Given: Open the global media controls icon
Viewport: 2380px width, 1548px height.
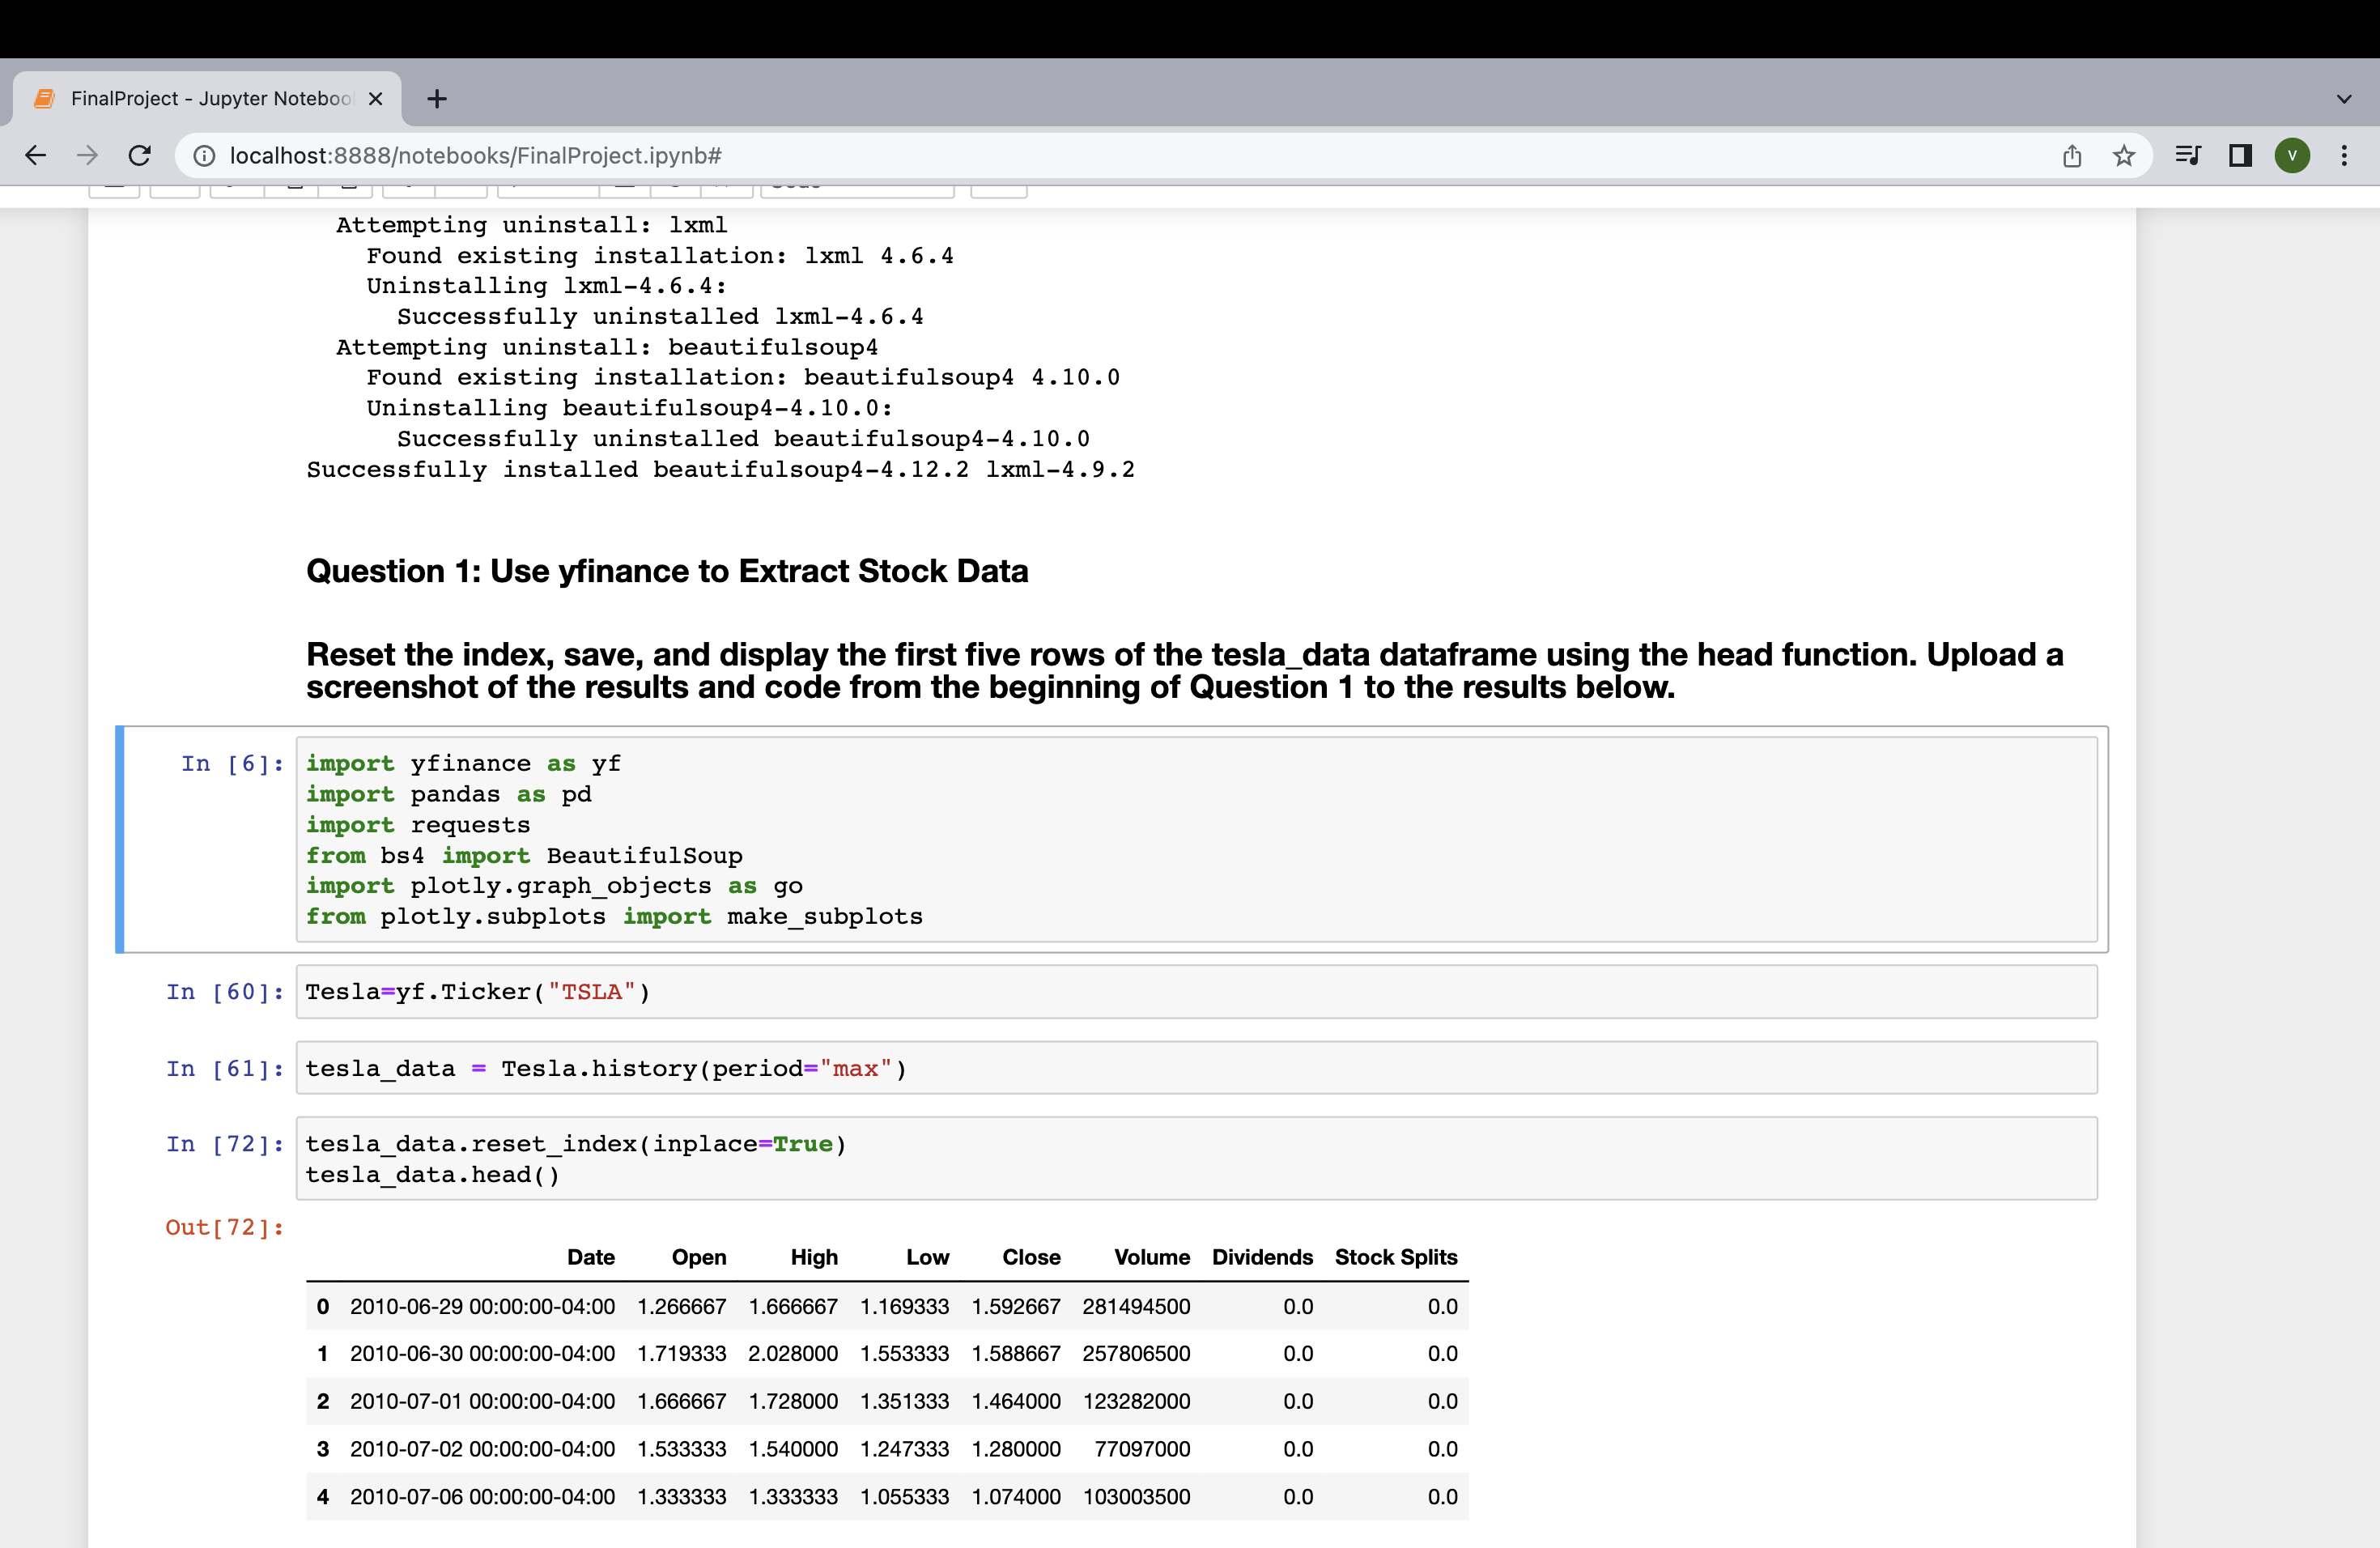Looking at the screenshot, I should coord(2188,155).
